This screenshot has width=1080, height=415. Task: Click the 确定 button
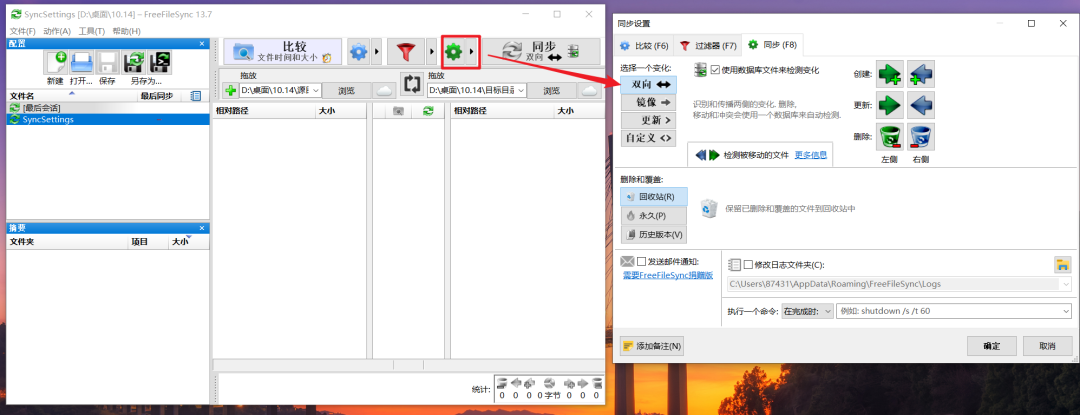[991, 345]
